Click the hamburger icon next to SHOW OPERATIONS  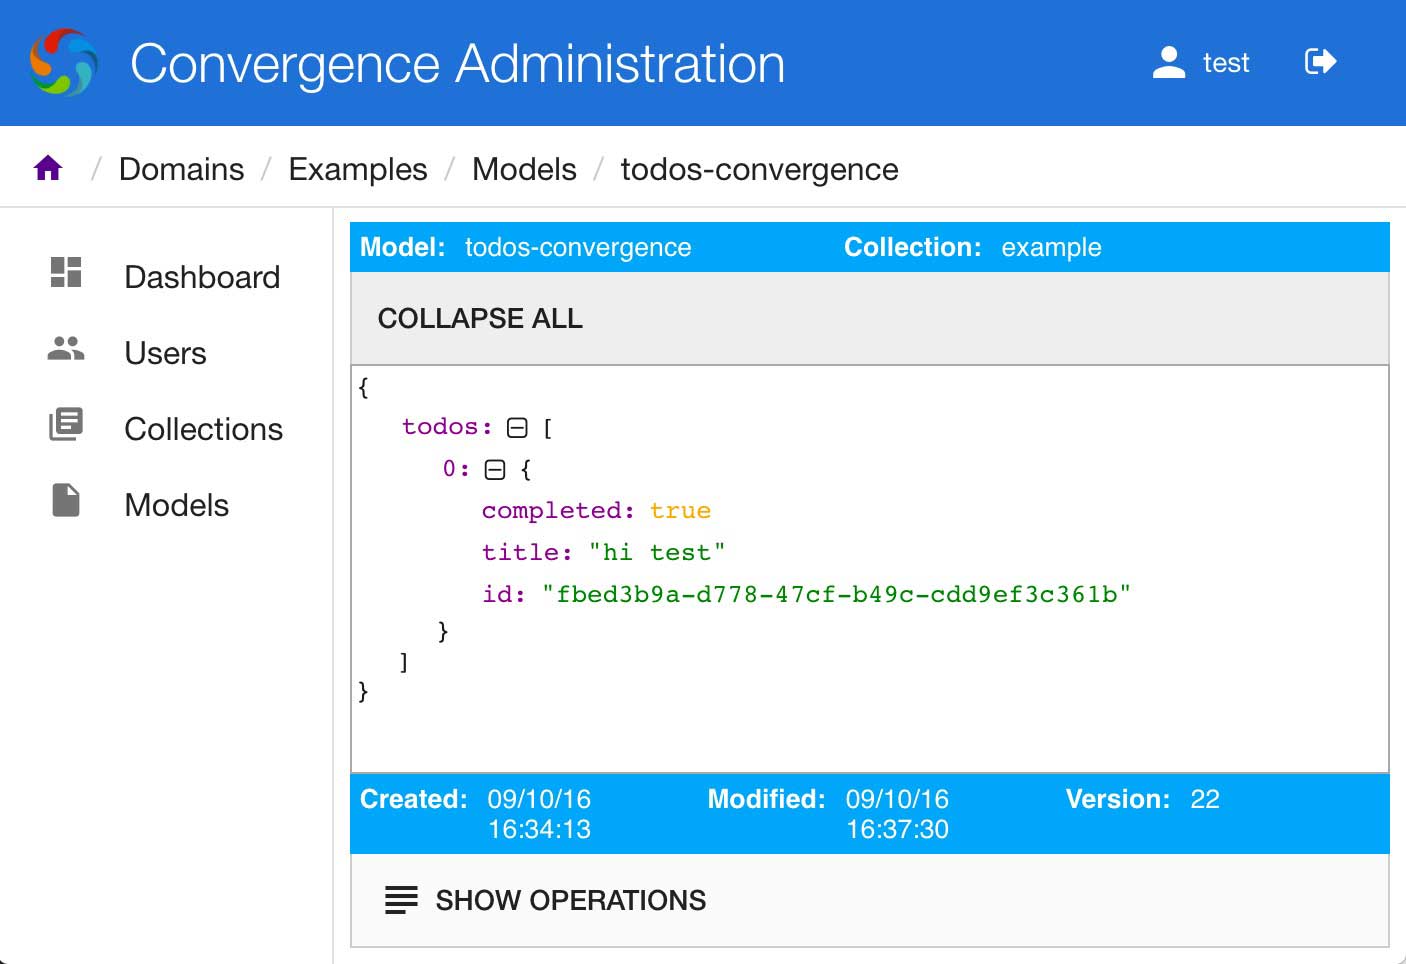pyautogui.click(x=400, y=899)
